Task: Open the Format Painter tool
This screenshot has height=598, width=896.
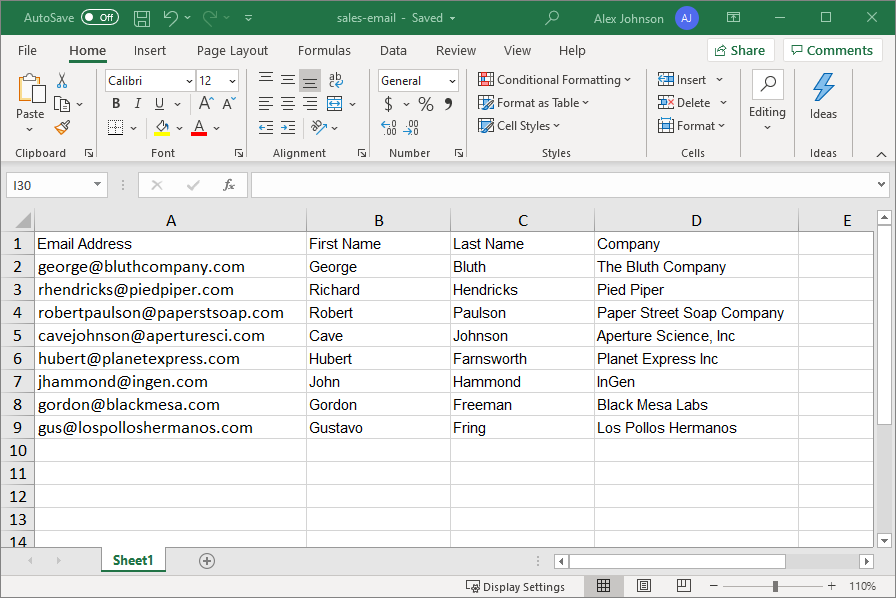Action: click(x=64, y=130)
